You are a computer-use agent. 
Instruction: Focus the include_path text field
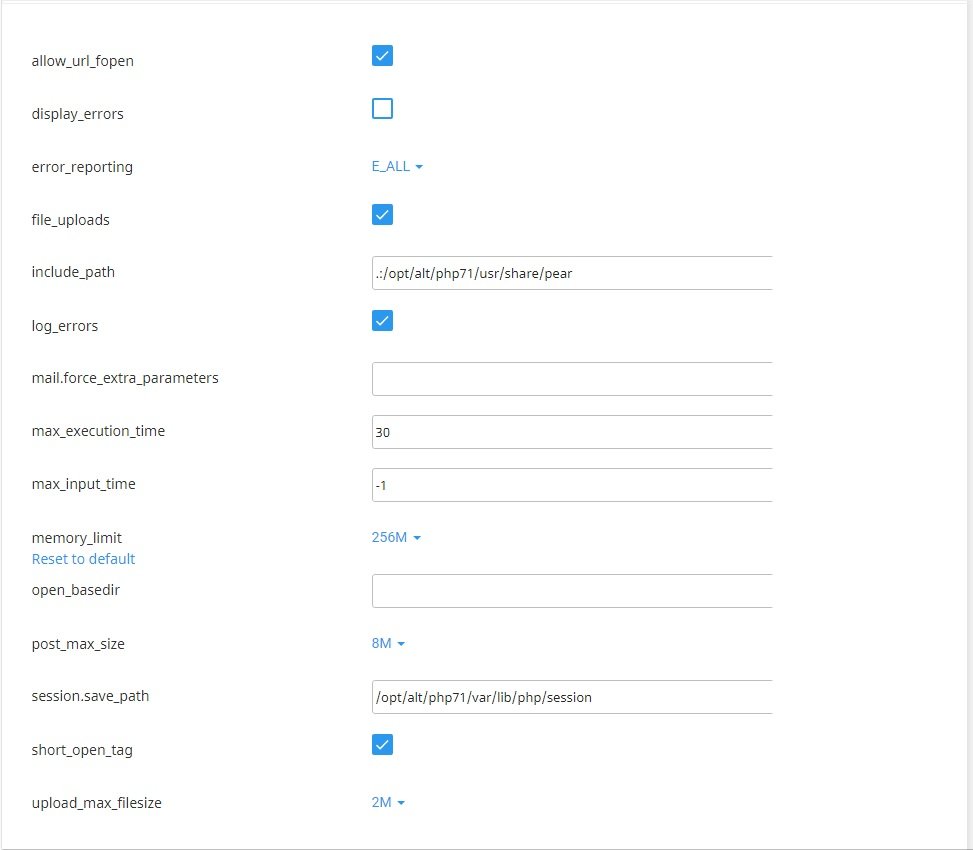click(x=572, y=273)
